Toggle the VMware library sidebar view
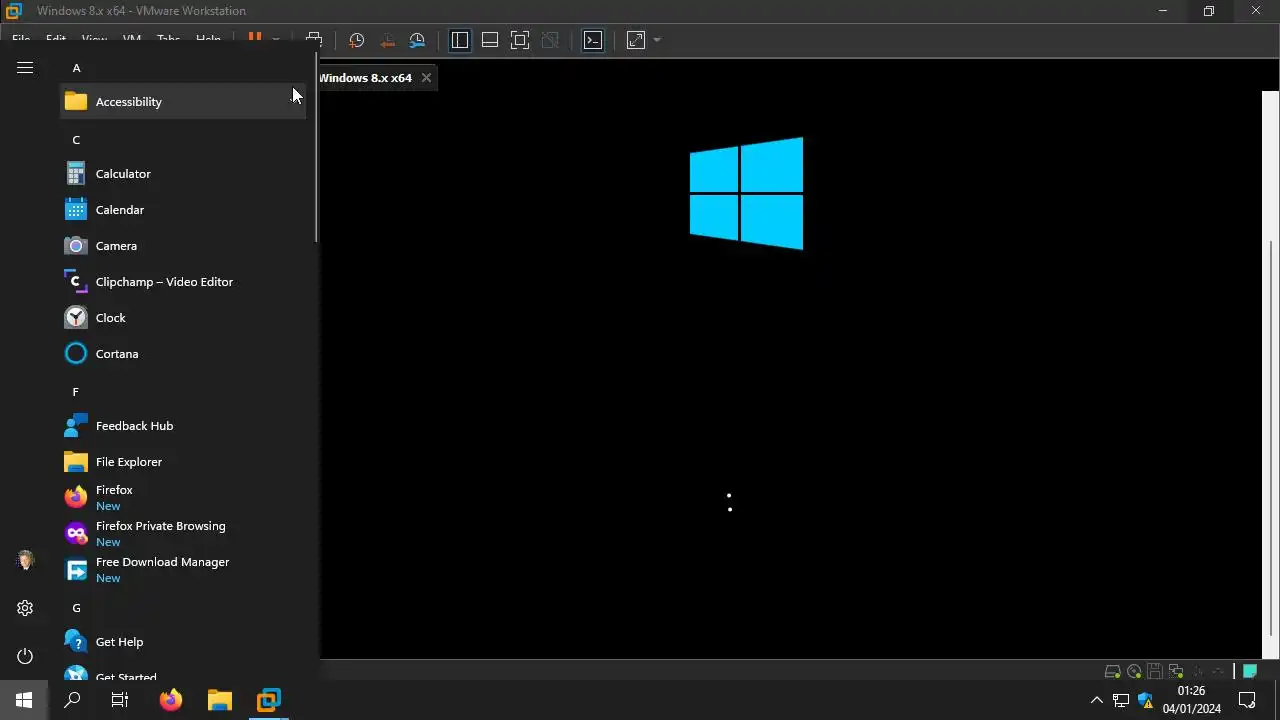Viewport: 1280px width, 720px height. coord(460,40)
